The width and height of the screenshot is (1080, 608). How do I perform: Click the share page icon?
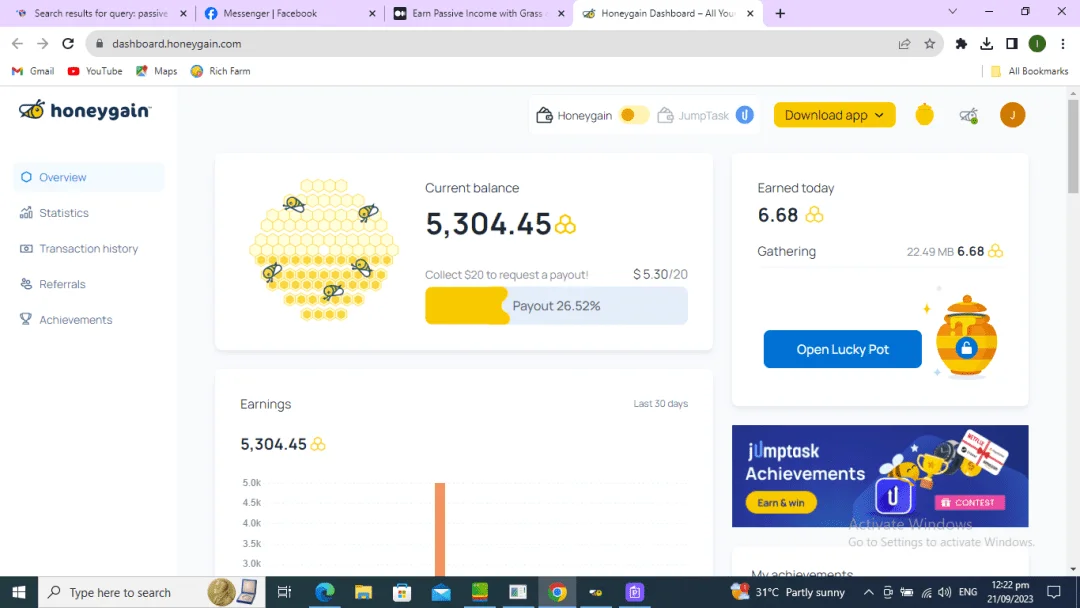click(x=904, y=43)
